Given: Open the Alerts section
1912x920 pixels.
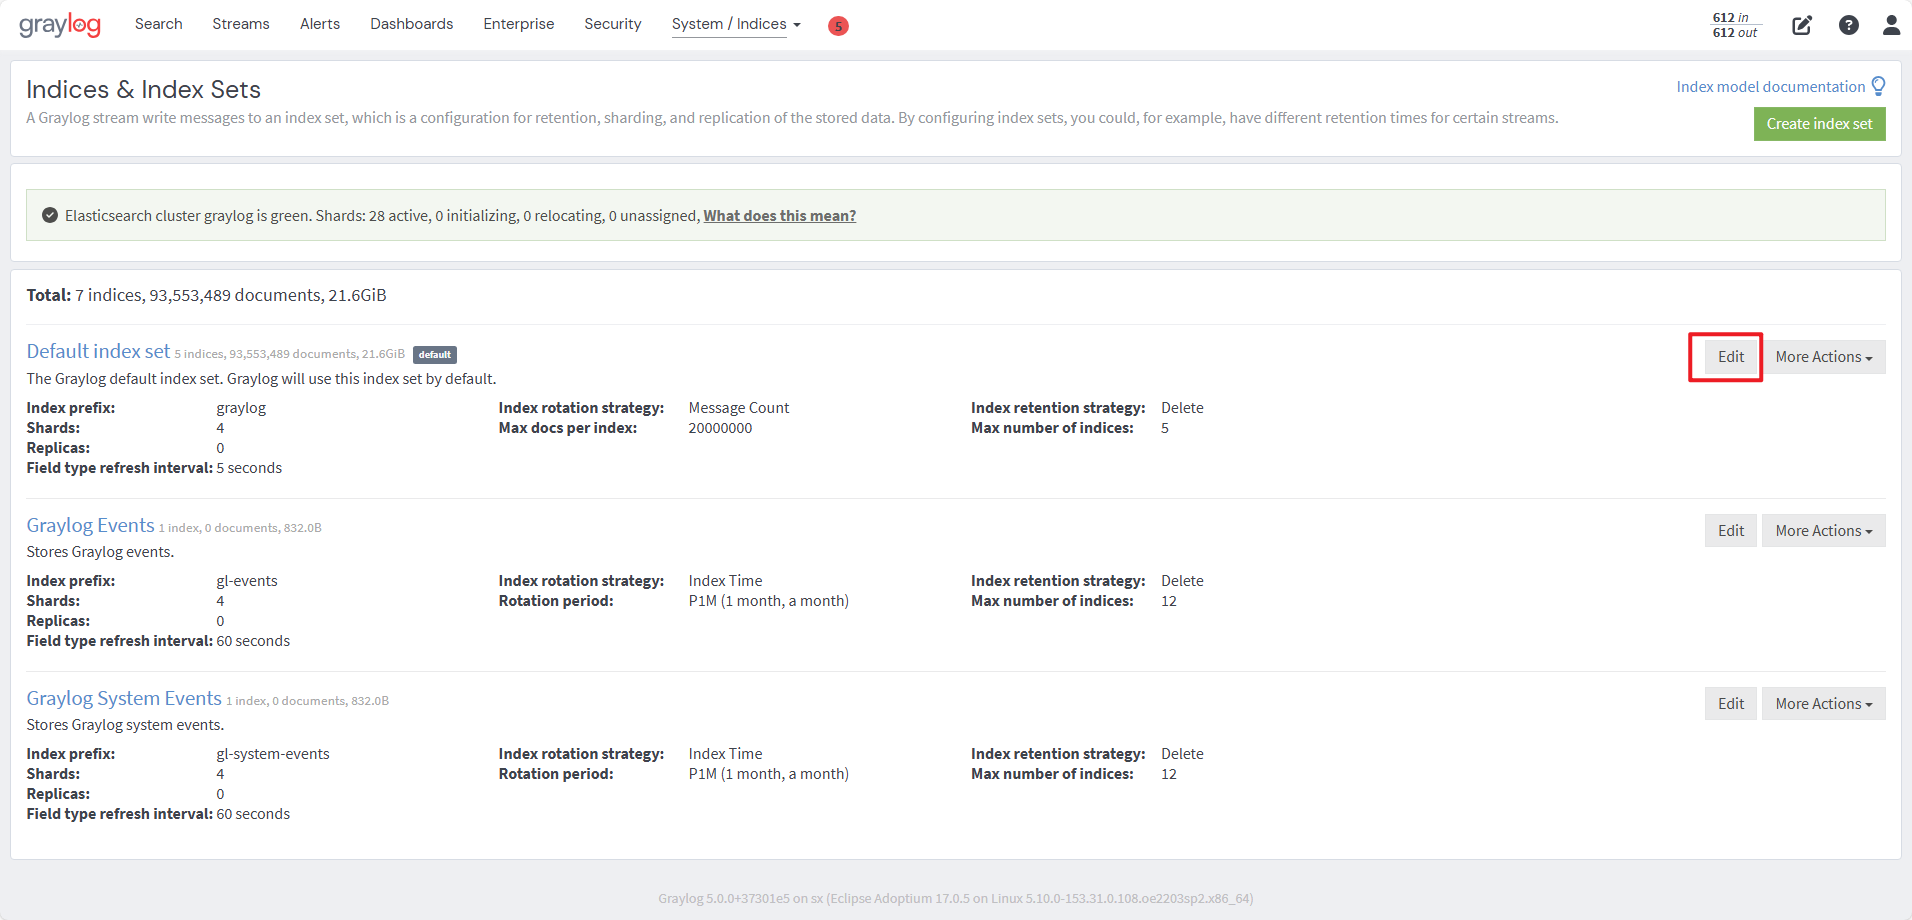Looking at the screenshot, I should click(320, 24).
